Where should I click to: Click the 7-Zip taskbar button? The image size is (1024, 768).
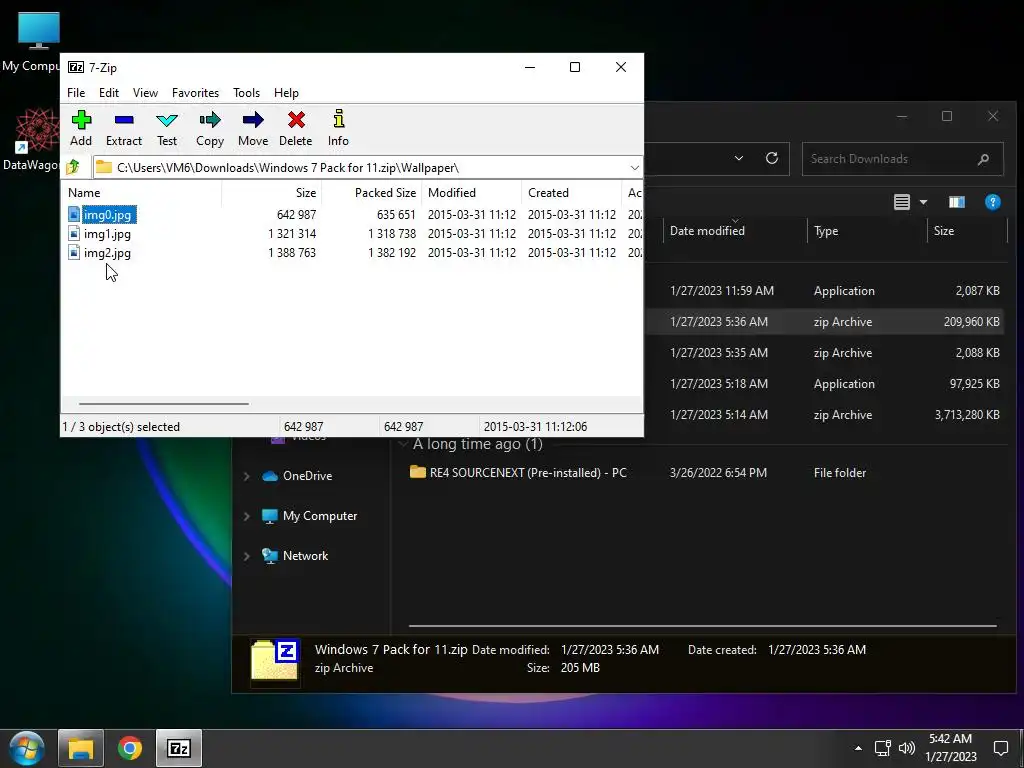click(x=179, y=748)
